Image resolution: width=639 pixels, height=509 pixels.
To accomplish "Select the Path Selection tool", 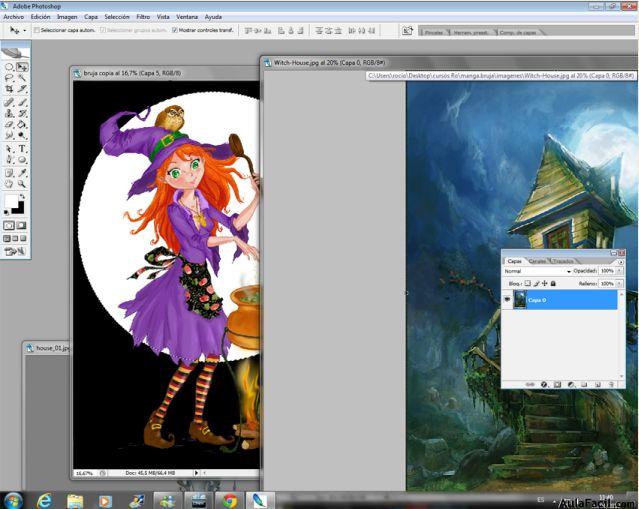I will click(x=9, y=149).
